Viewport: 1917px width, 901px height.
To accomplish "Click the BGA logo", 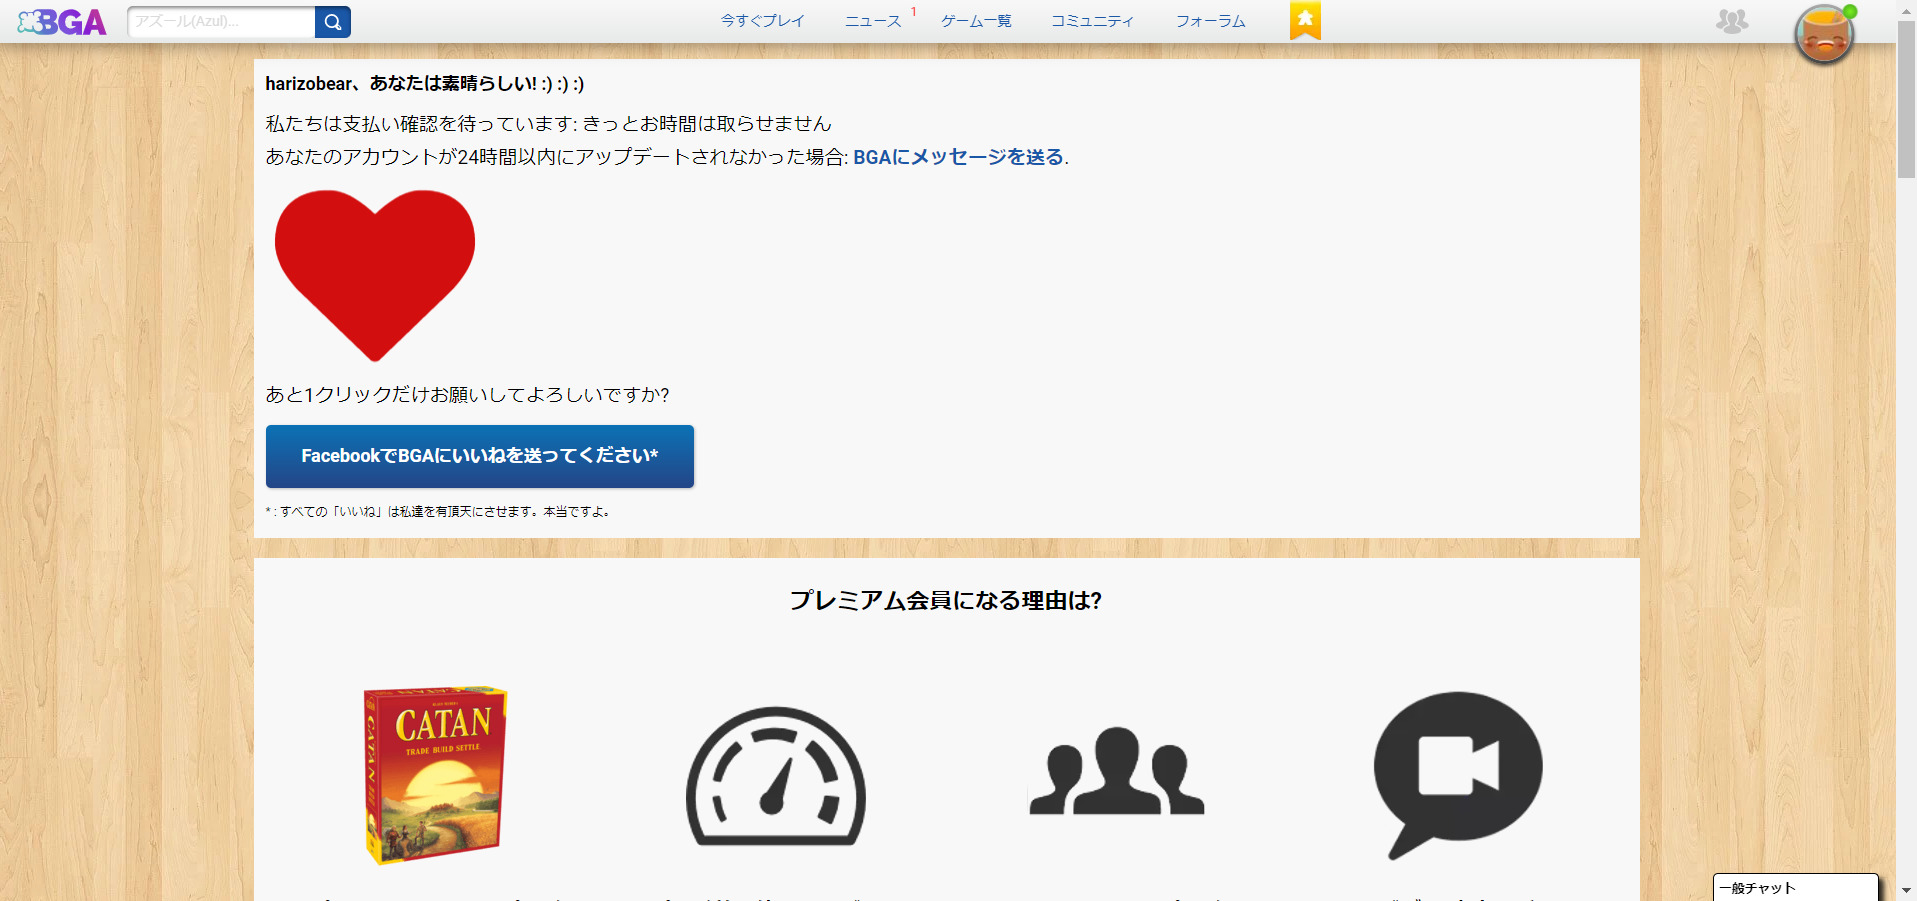I will [62, 22].
